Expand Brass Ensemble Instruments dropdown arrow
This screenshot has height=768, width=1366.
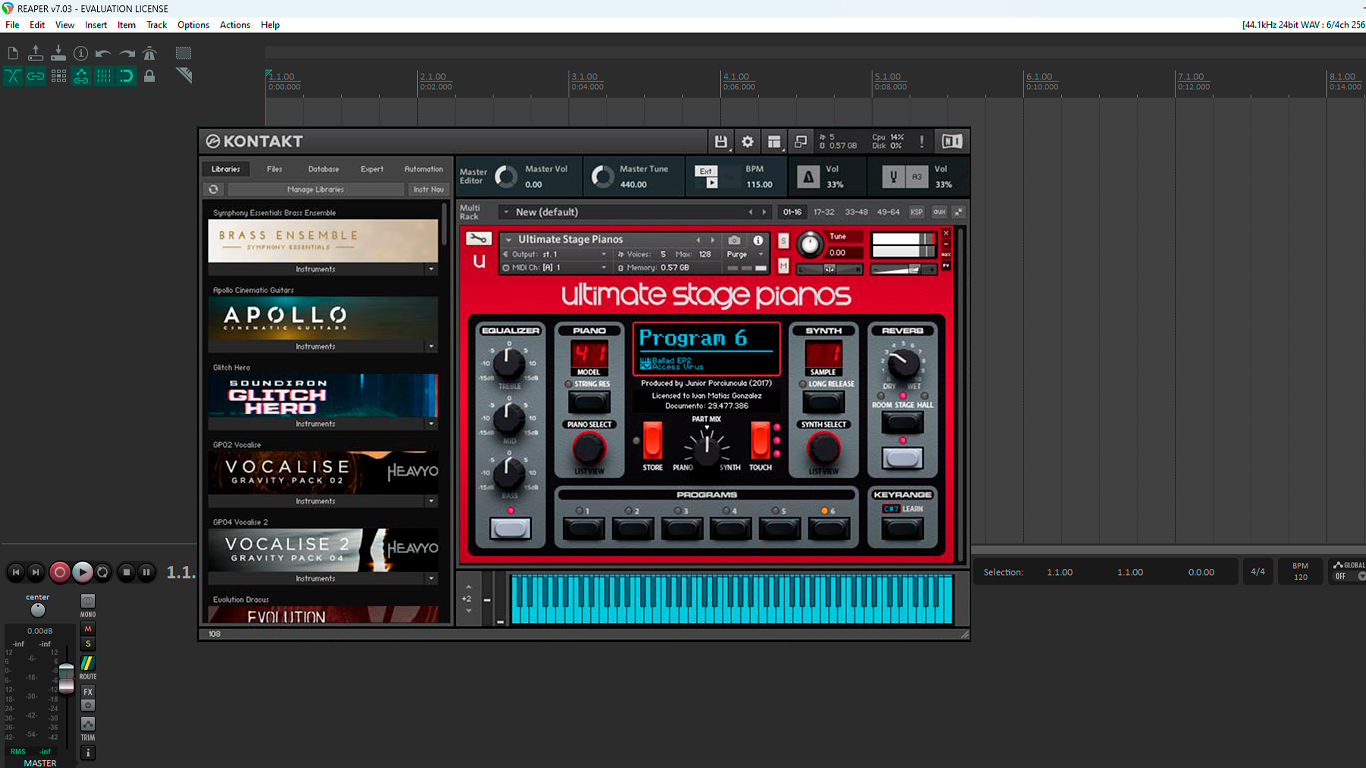432,269
